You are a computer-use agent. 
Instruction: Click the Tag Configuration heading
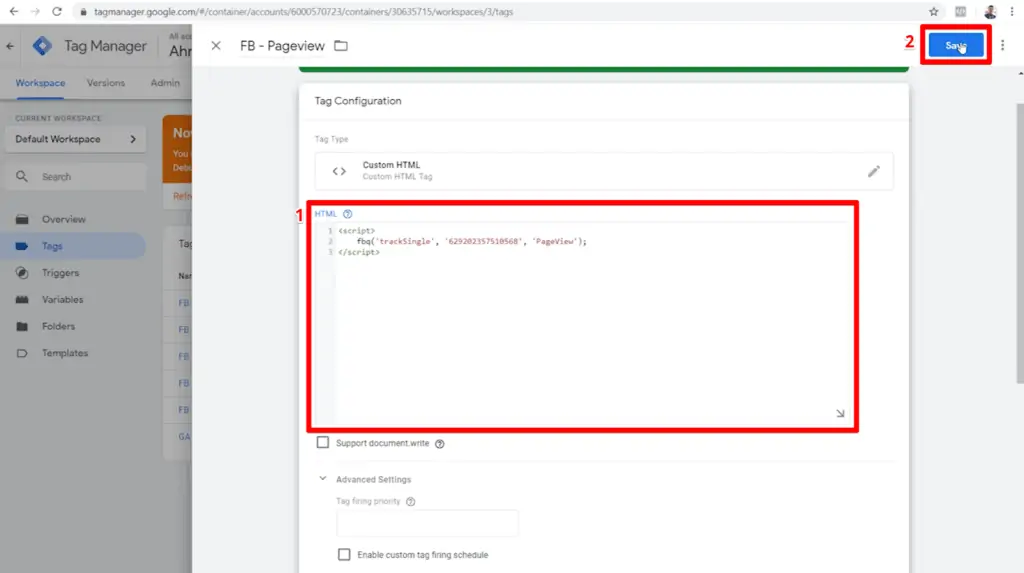(358, 101)
